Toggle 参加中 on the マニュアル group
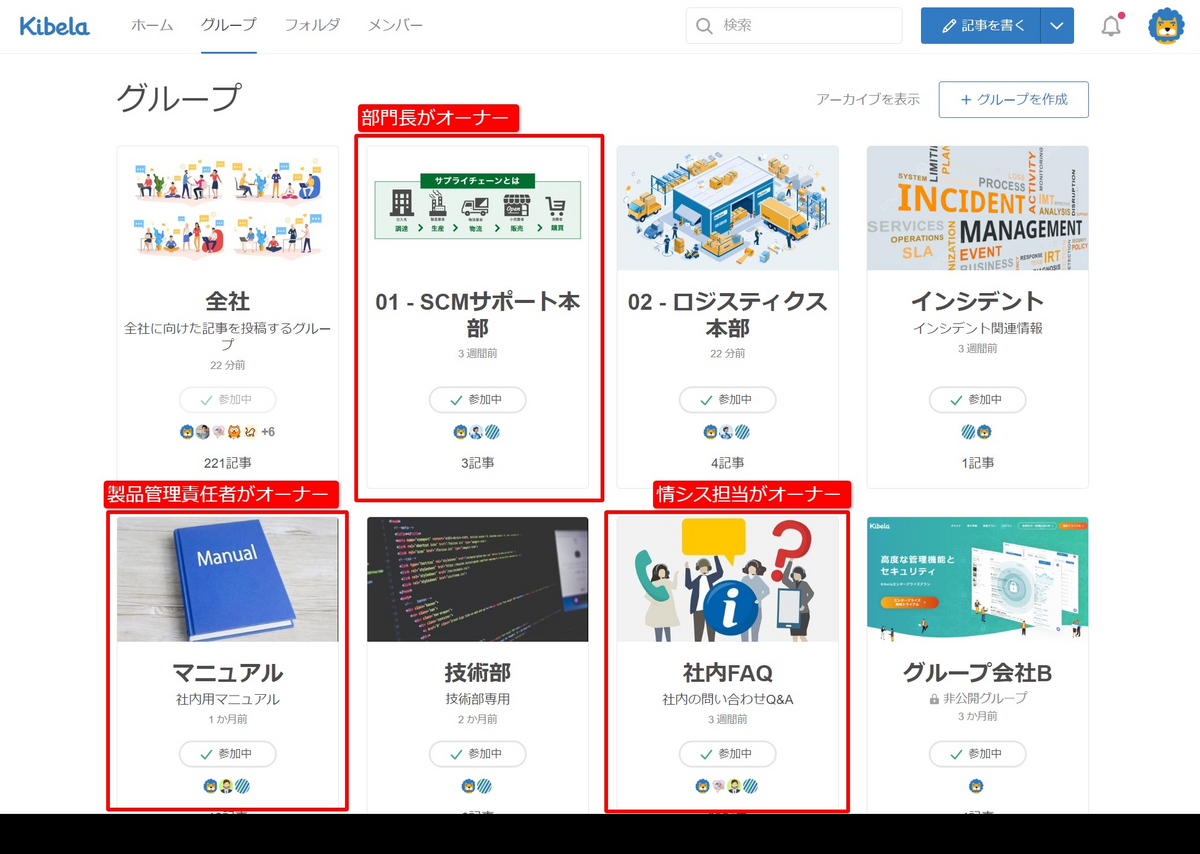Screen dimensions: 1200x854 click(x=227, y=754)
